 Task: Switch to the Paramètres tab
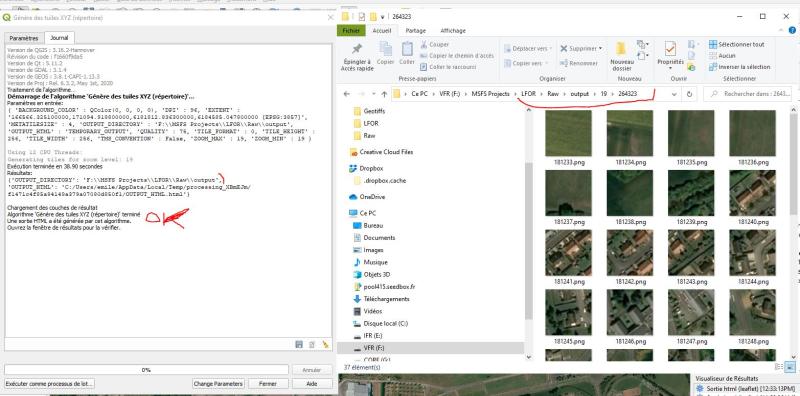(24, 38)
